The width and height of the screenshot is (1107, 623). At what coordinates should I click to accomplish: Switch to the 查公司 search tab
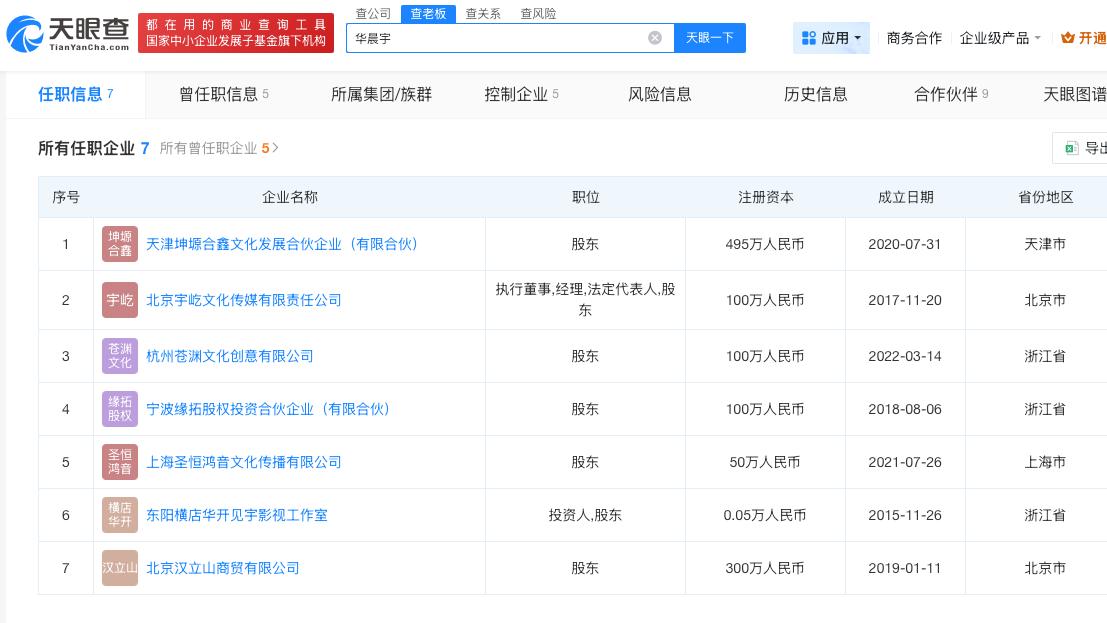tap(372, 13)
